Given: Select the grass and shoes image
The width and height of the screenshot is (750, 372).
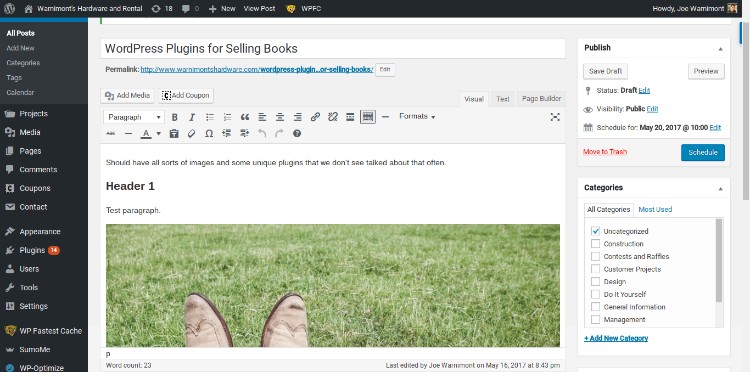Looking at the screenshot, I should 332,285.
